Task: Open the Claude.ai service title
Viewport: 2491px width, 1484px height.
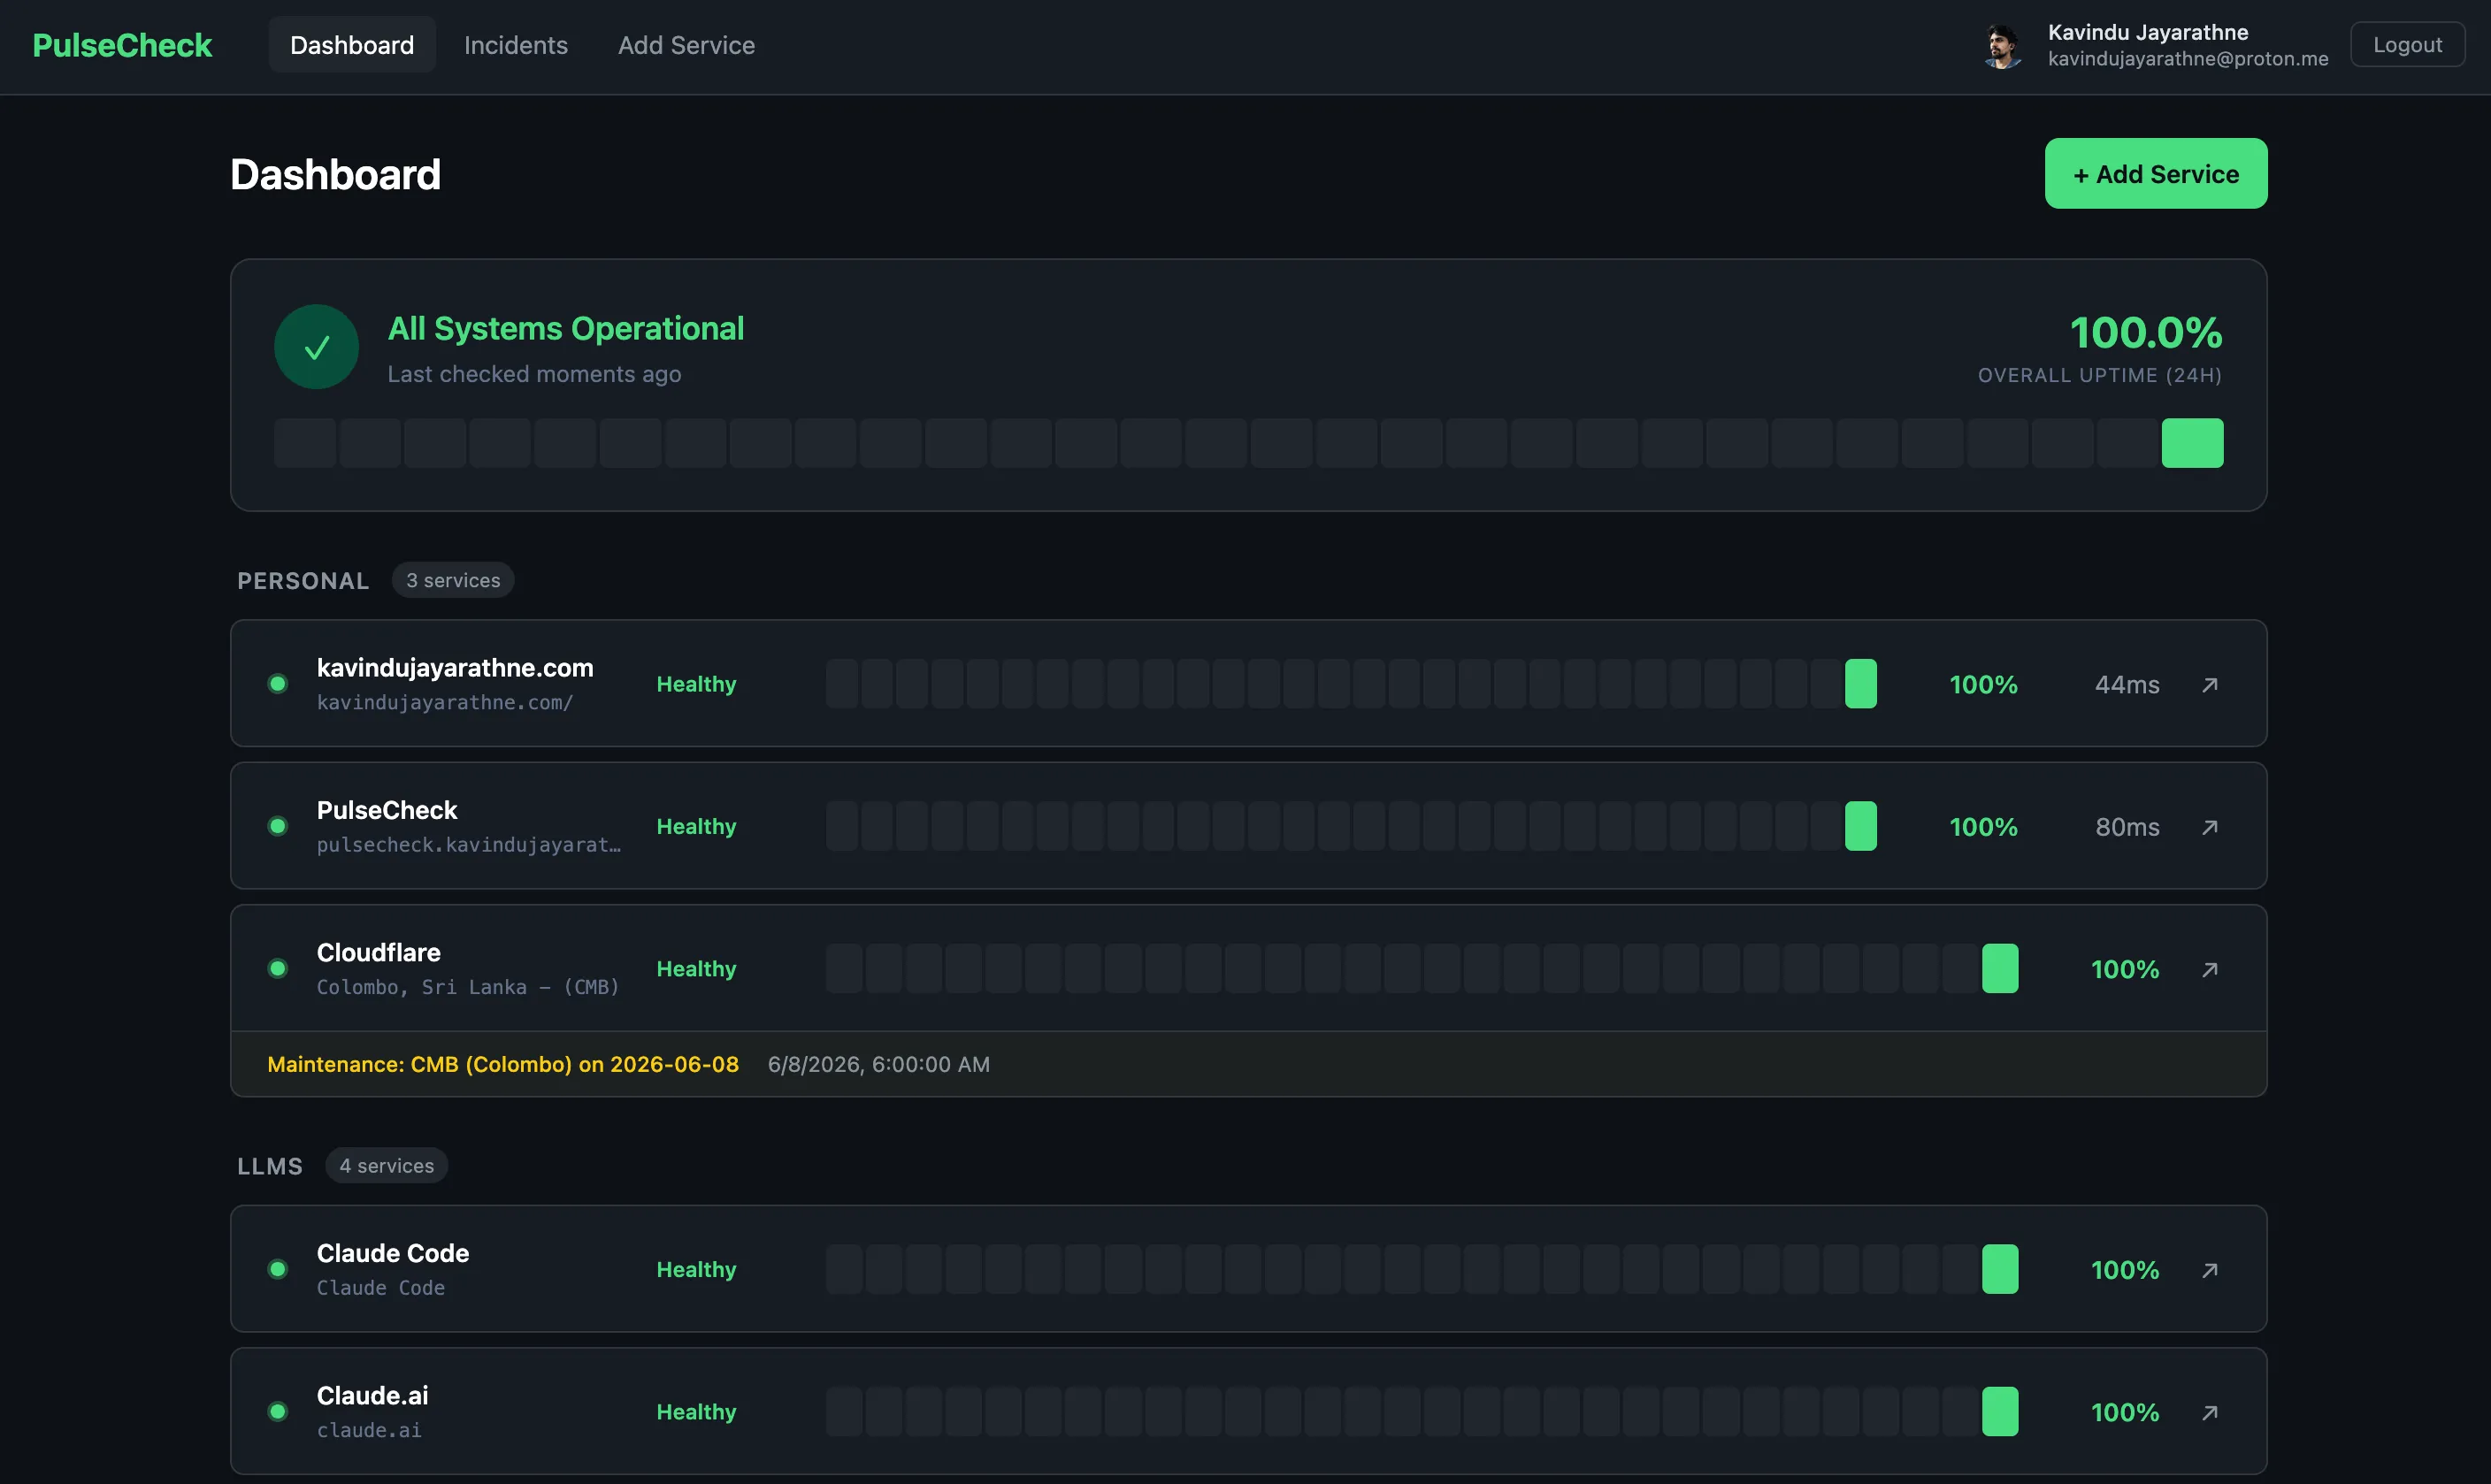Action: click(x=373, y=1395)
